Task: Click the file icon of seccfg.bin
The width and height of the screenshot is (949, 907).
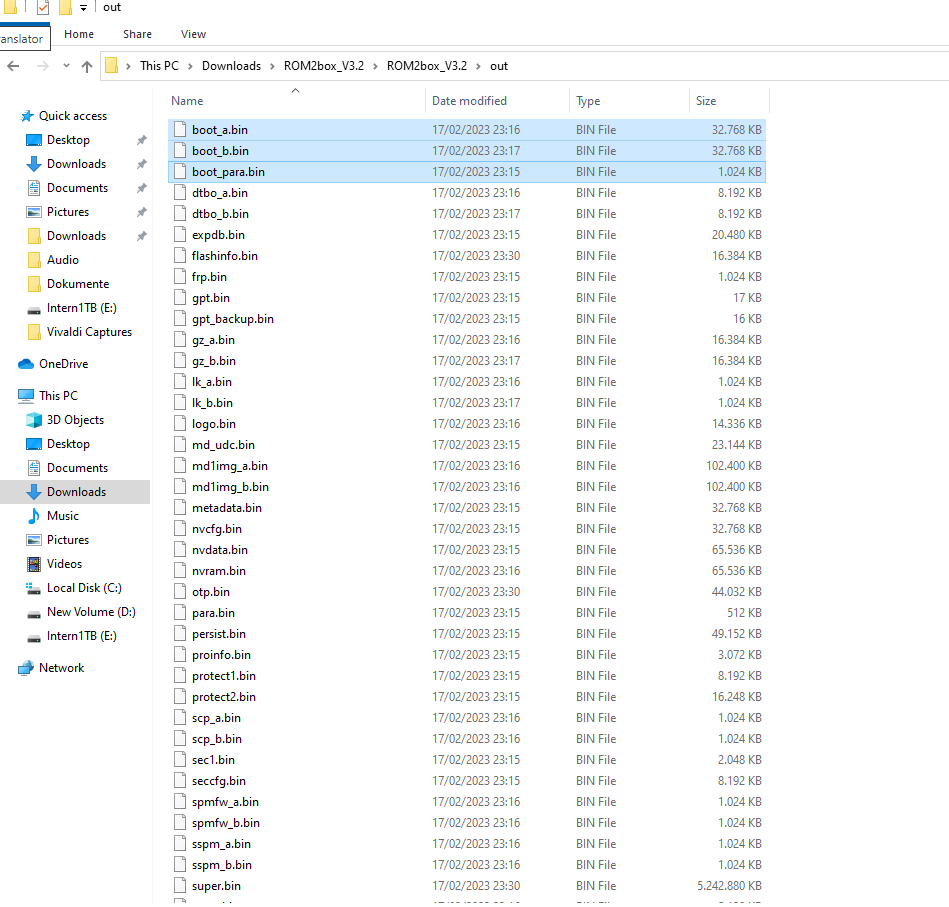Action: 180,781
